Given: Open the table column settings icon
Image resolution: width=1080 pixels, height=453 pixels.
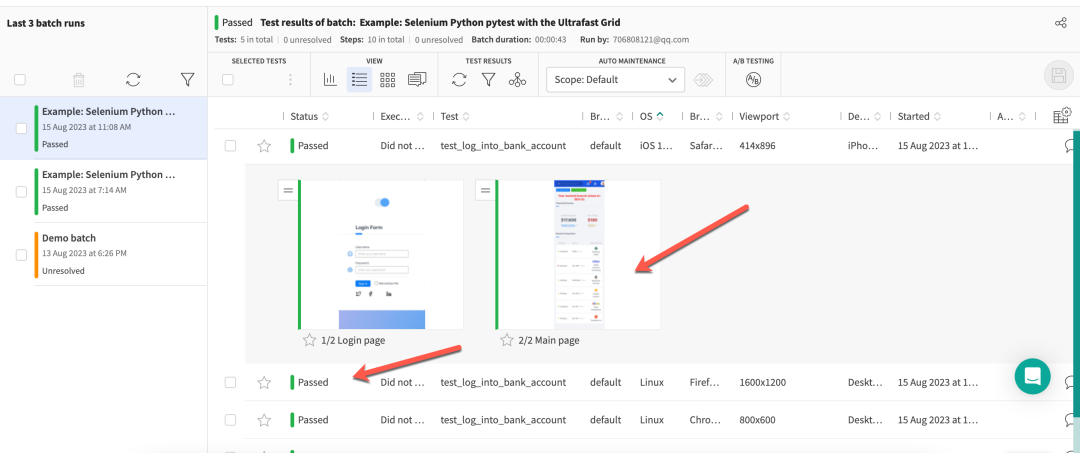Looking at the screenshot, I should point(1062,116).
